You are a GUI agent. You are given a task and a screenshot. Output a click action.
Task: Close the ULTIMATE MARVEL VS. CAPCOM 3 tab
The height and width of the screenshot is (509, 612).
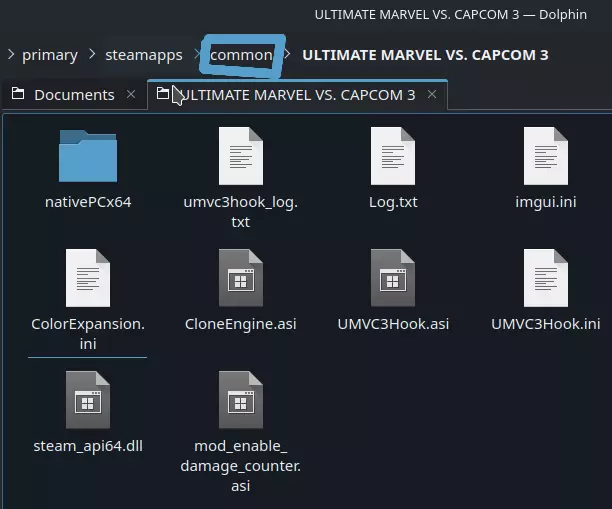[x=432, y=94]
